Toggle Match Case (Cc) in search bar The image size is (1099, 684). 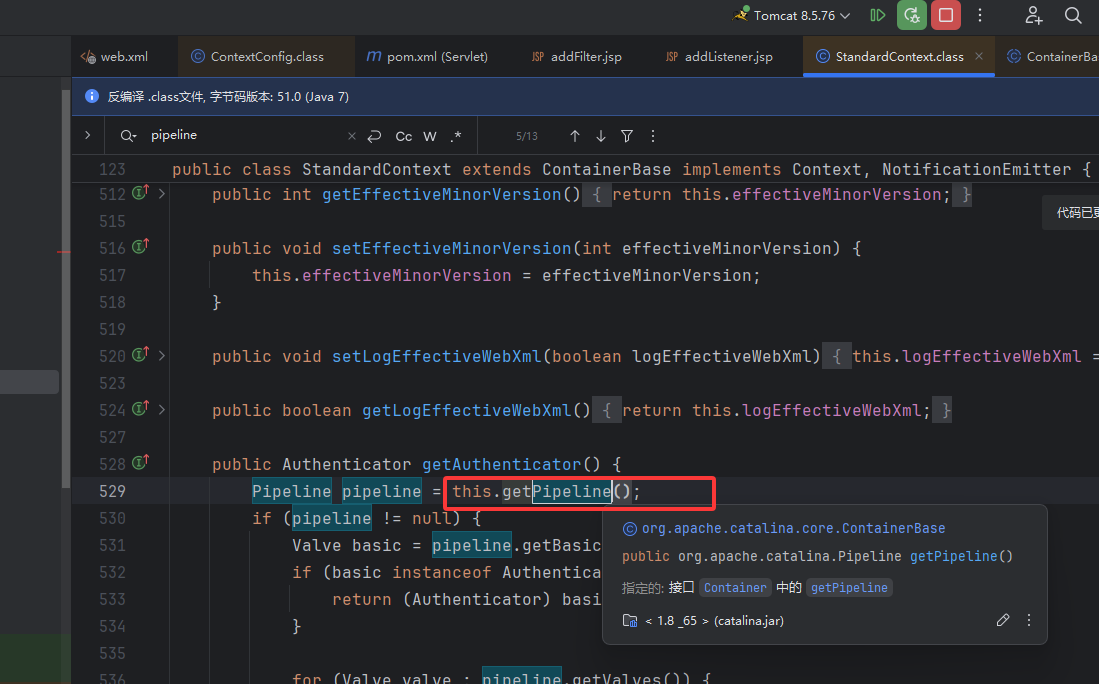(404, 136)
